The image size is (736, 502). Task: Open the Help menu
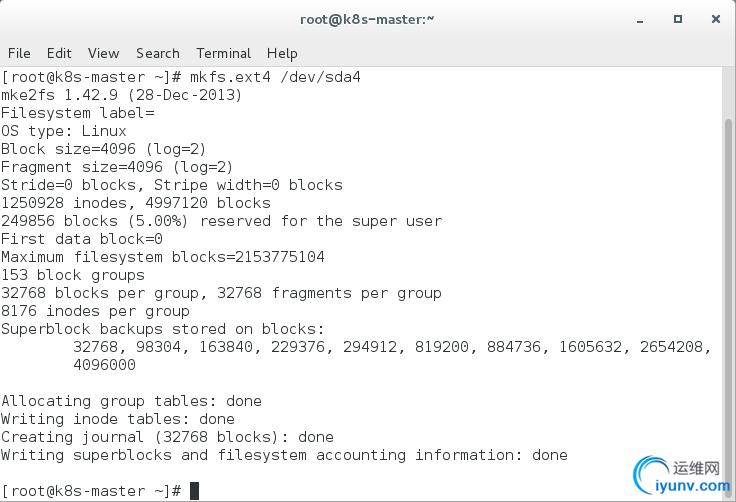tap(282, 53)
